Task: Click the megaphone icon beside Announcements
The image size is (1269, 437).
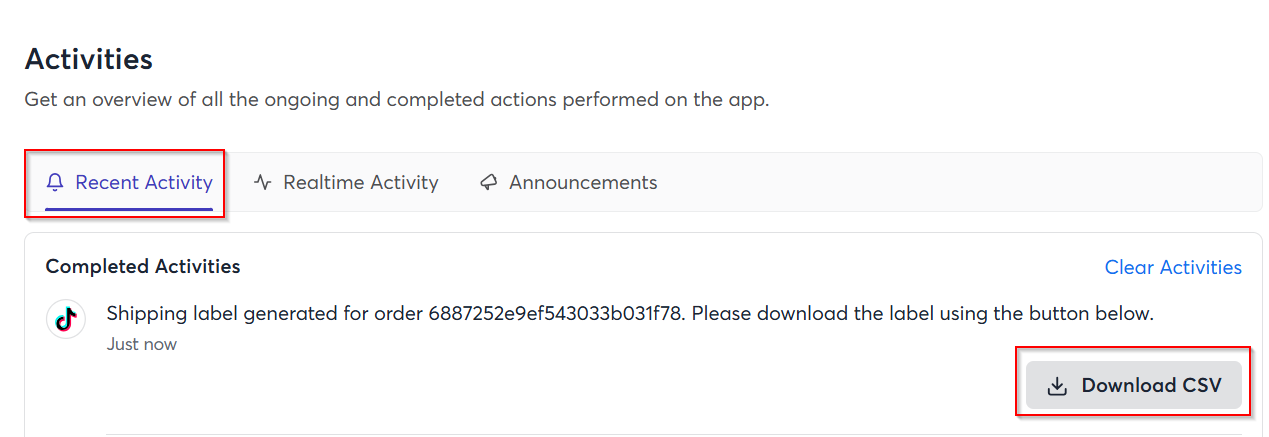Action: 489,183
